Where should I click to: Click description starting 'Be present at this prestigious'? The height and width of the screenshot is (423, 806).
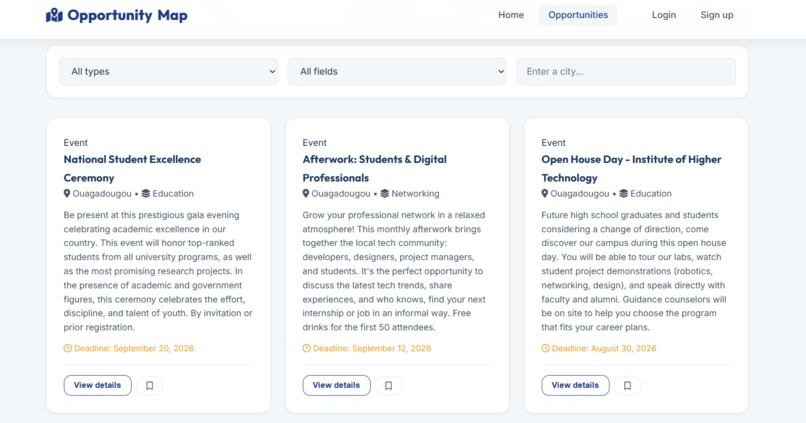[x=158, y=271]
